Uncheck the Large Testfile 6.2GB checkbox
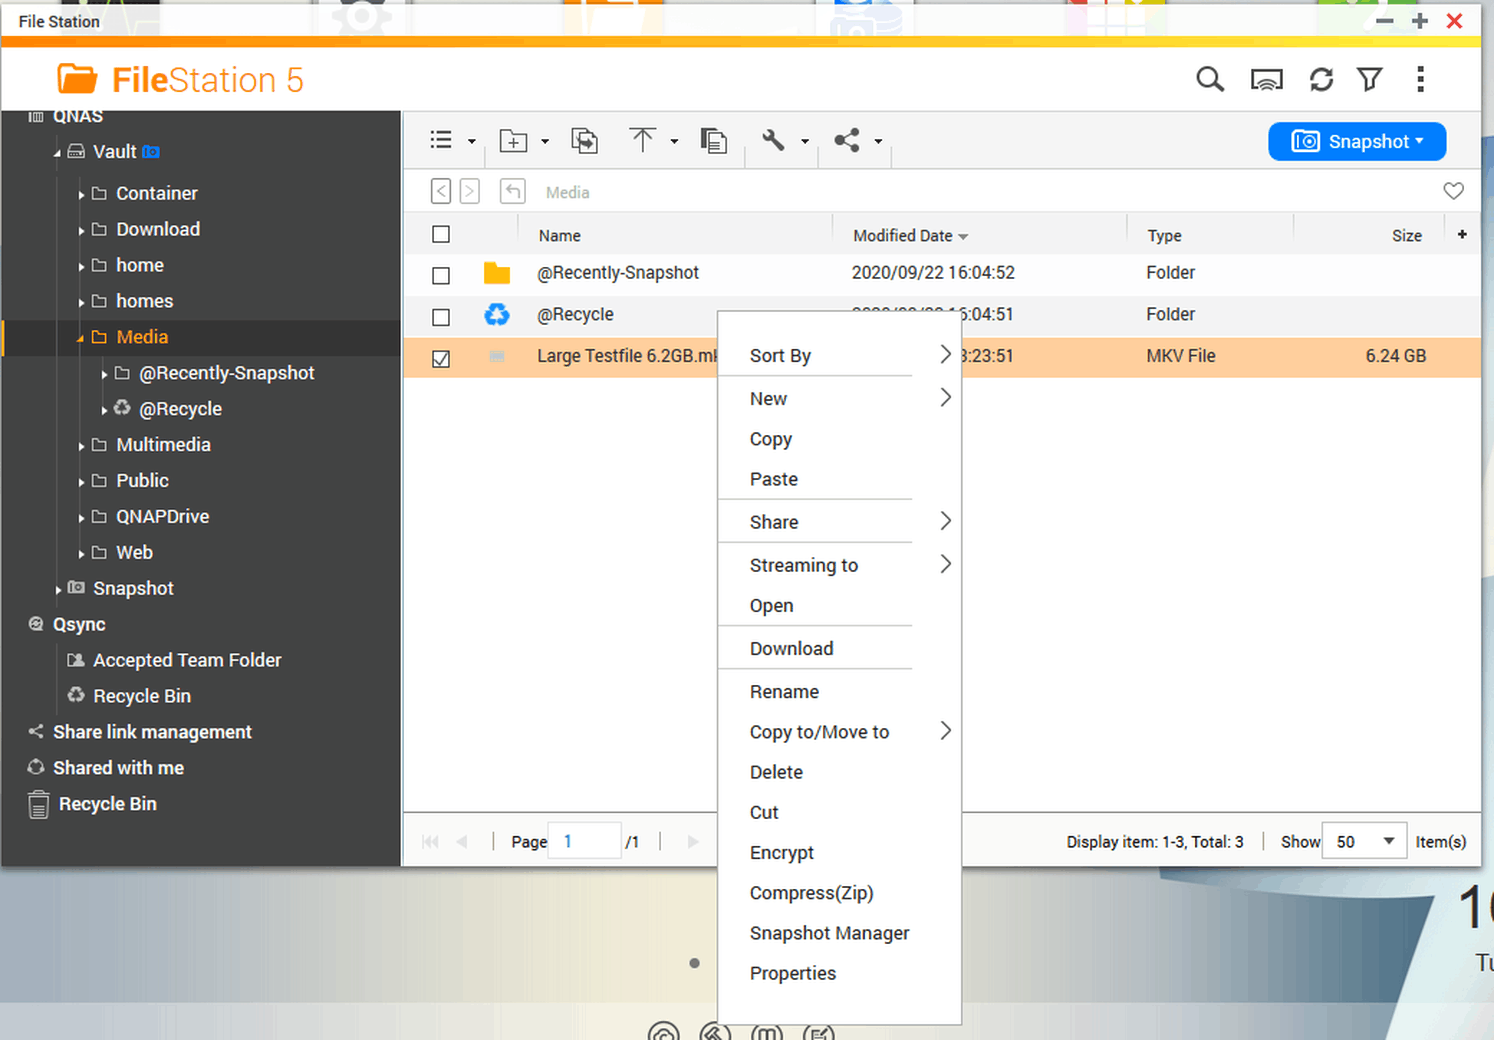1494x1040 pixels. point(441,359)
